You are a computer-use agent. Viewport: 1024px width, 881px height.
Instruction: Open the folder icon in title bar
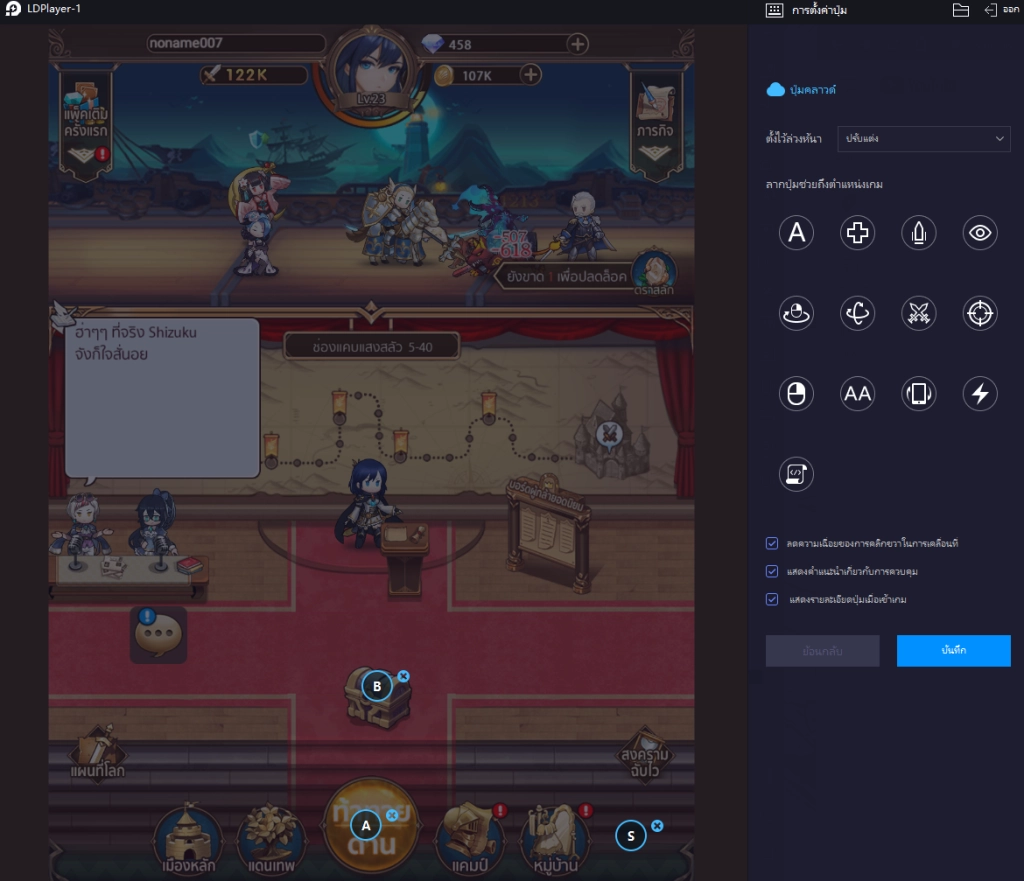pos(960,10)
